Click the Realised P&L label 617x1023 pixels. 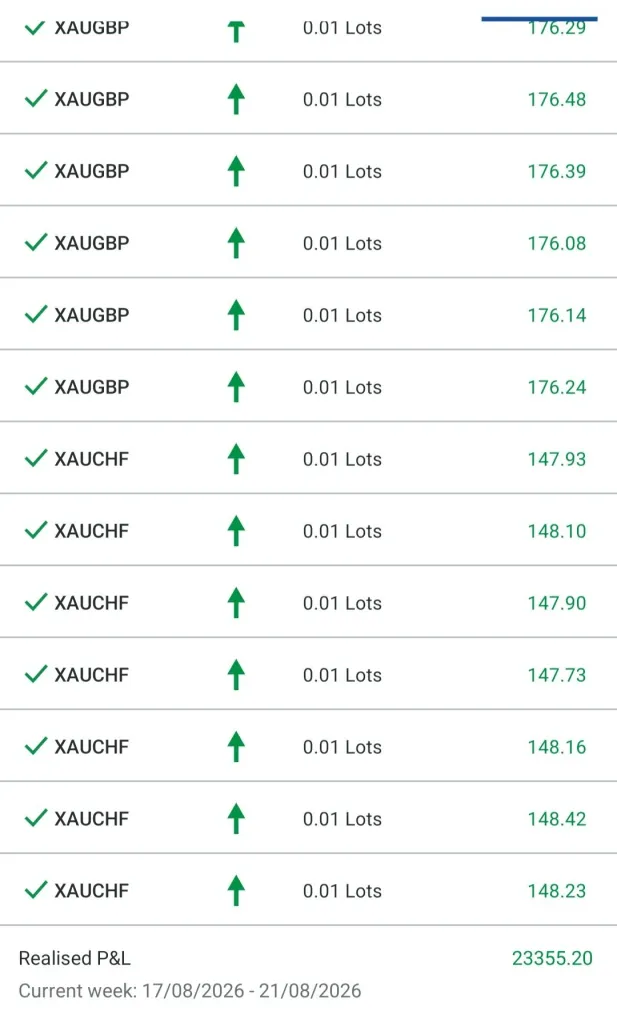pos(75,958)
